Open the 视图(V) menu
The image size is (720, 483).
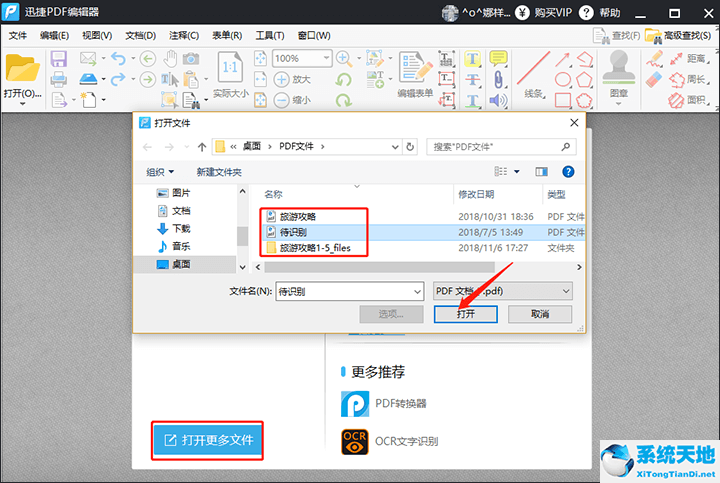click(97, 35)
